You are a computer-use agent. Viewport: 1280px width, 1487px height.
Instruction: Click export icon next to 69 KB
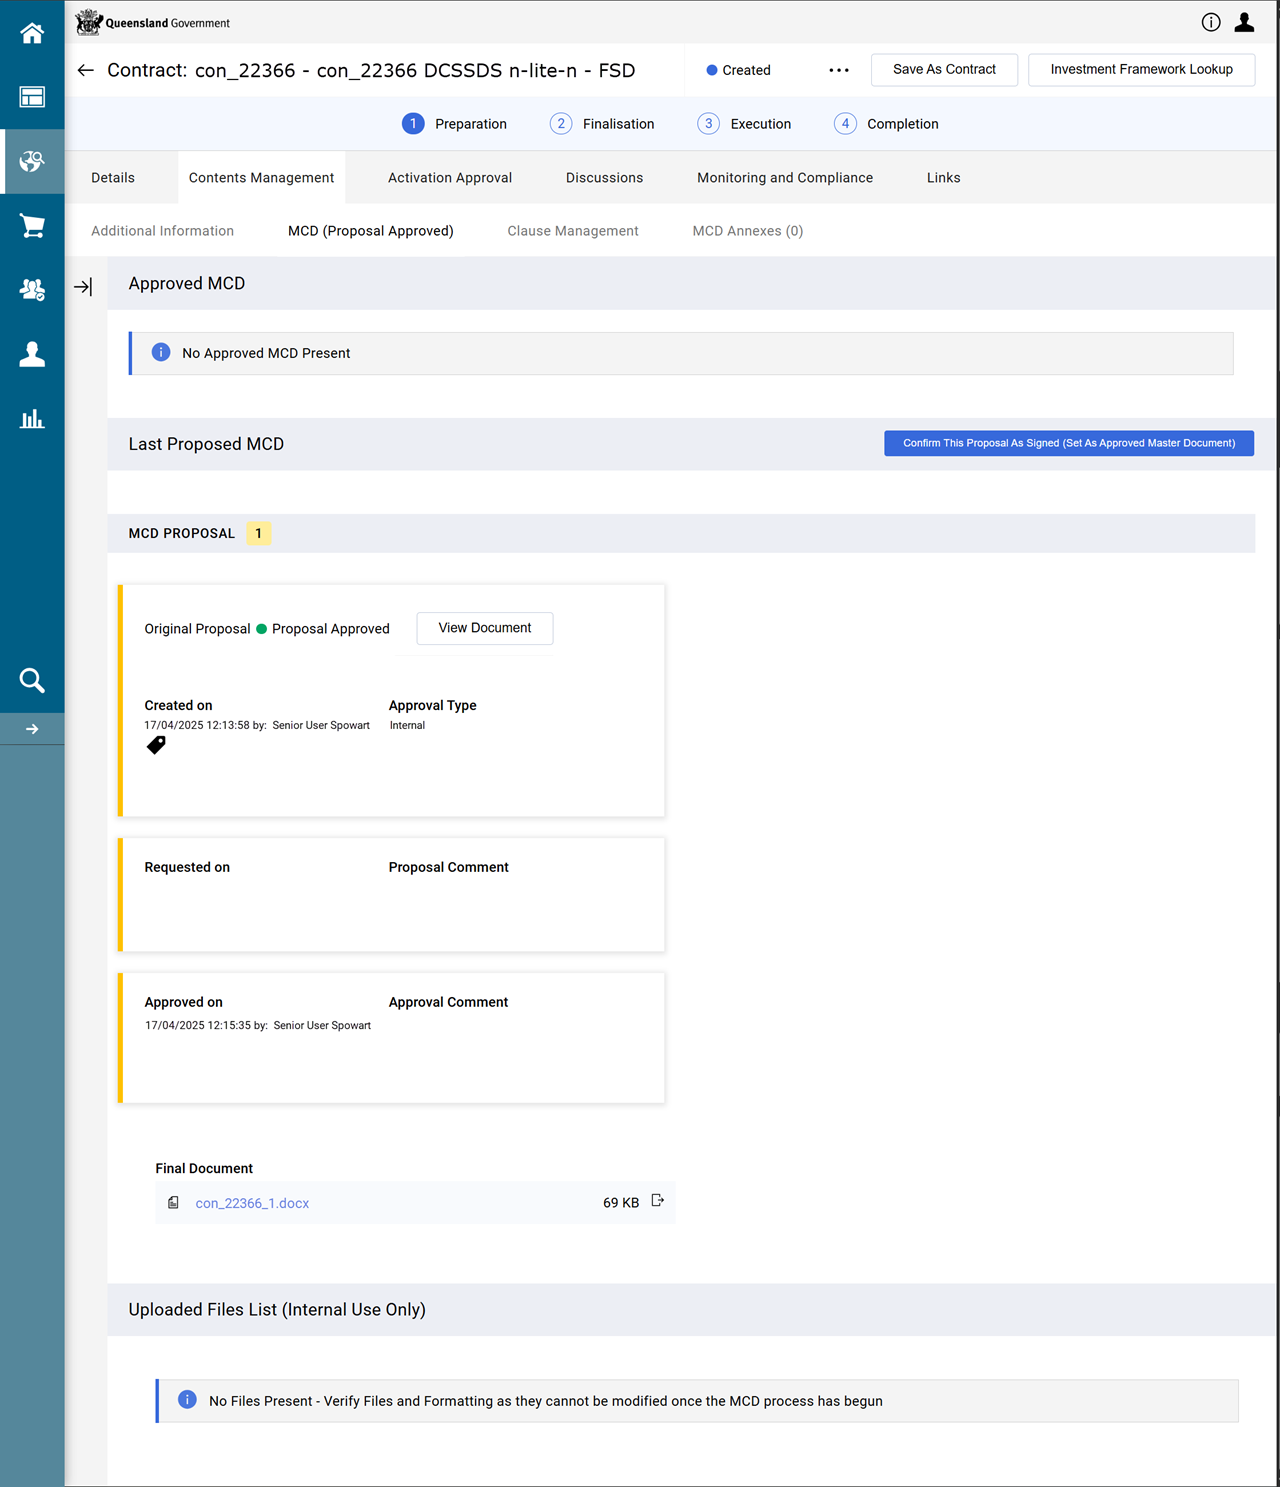click(x=657, y=1201)
